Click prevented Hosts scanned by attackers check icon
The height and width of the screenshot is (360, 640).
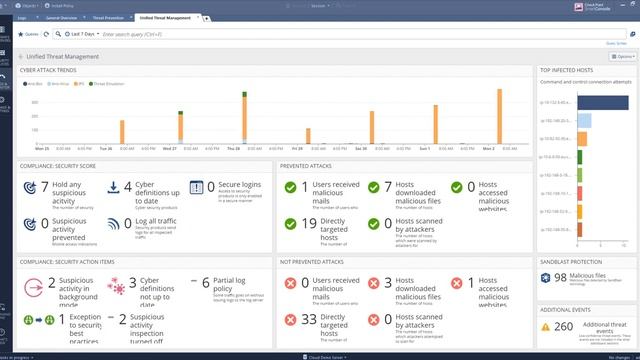point(373,224)
